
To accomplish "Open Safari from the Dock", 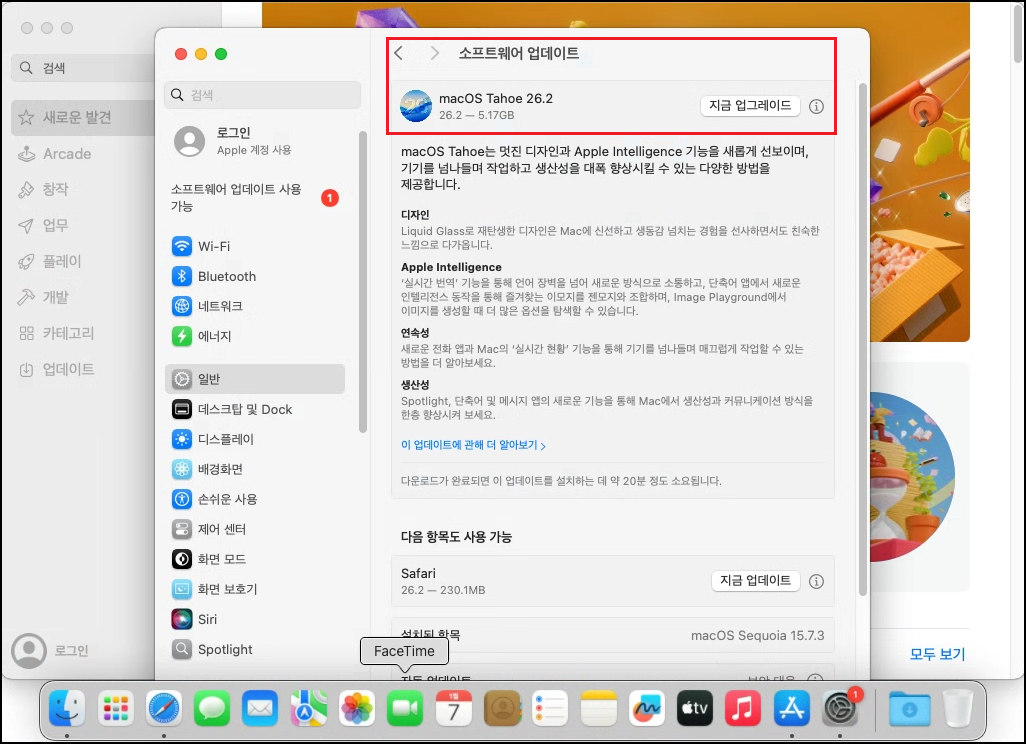I will tap(164, 708).
